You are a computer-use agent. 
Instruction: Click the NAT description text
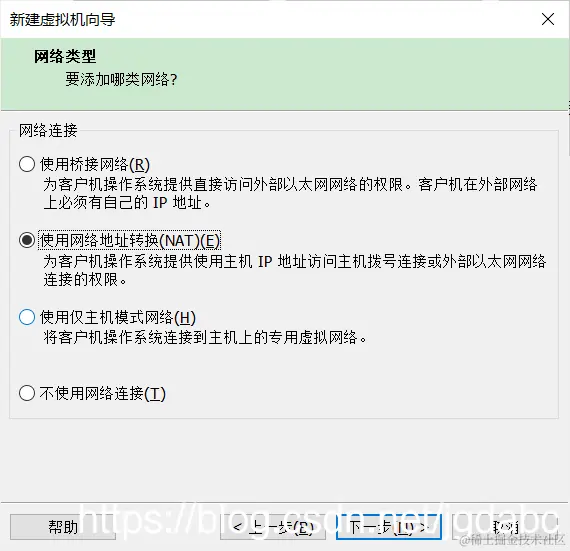coord(294,270)
